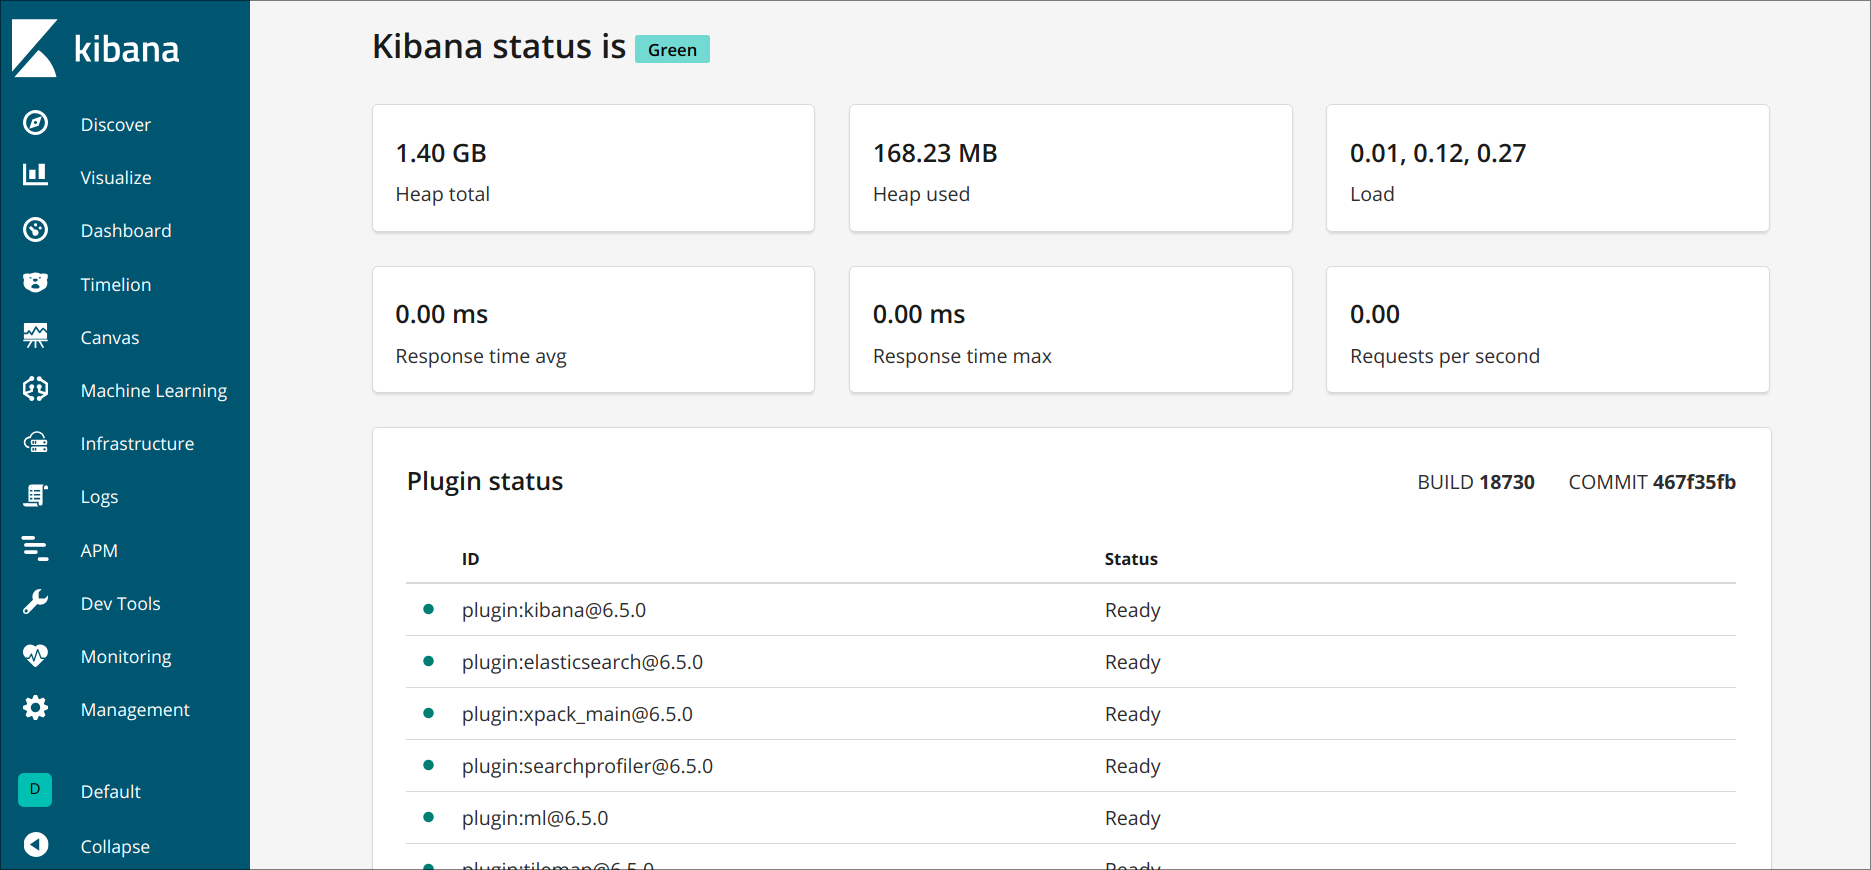Click the Plugin status heading
The image size is (1871, 870).
click(485, 481)
